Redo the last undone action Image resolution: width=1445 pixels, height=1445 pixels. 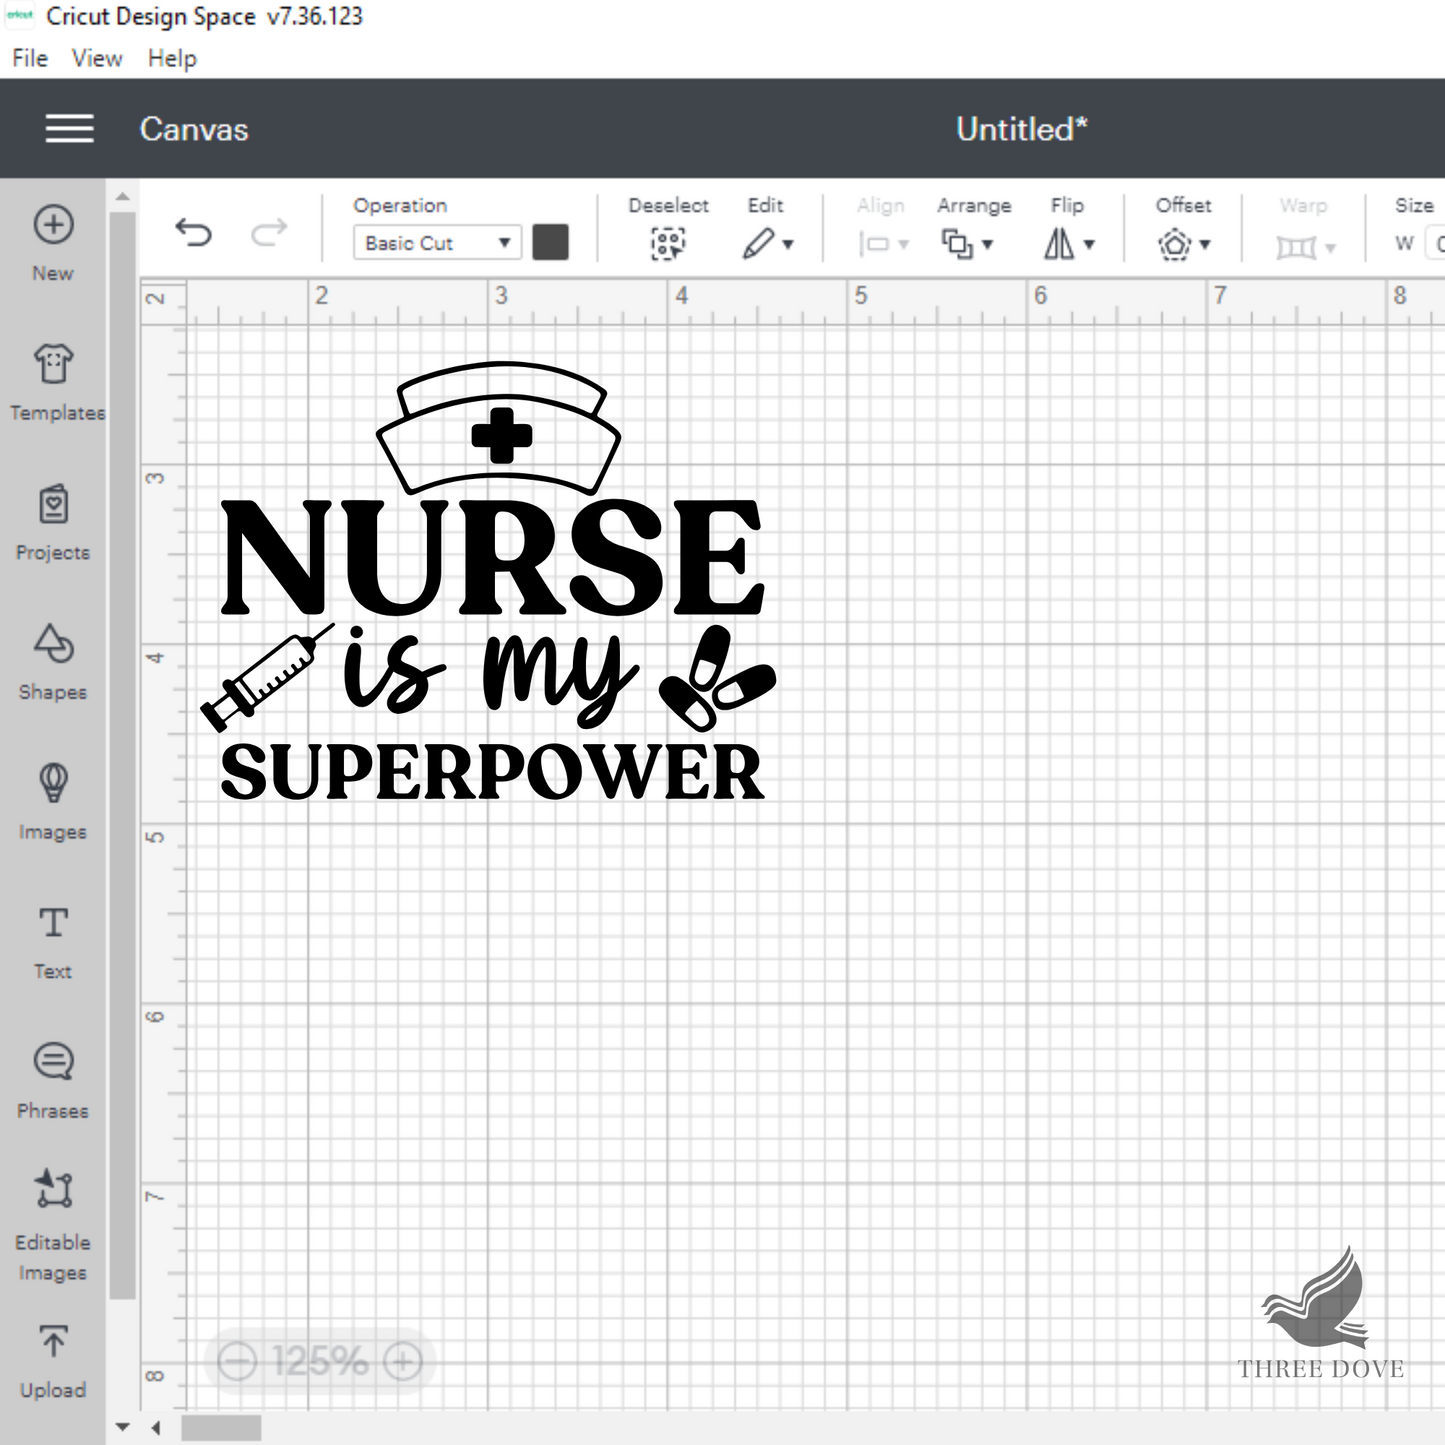pyautogui.click(x=268, y=233)
